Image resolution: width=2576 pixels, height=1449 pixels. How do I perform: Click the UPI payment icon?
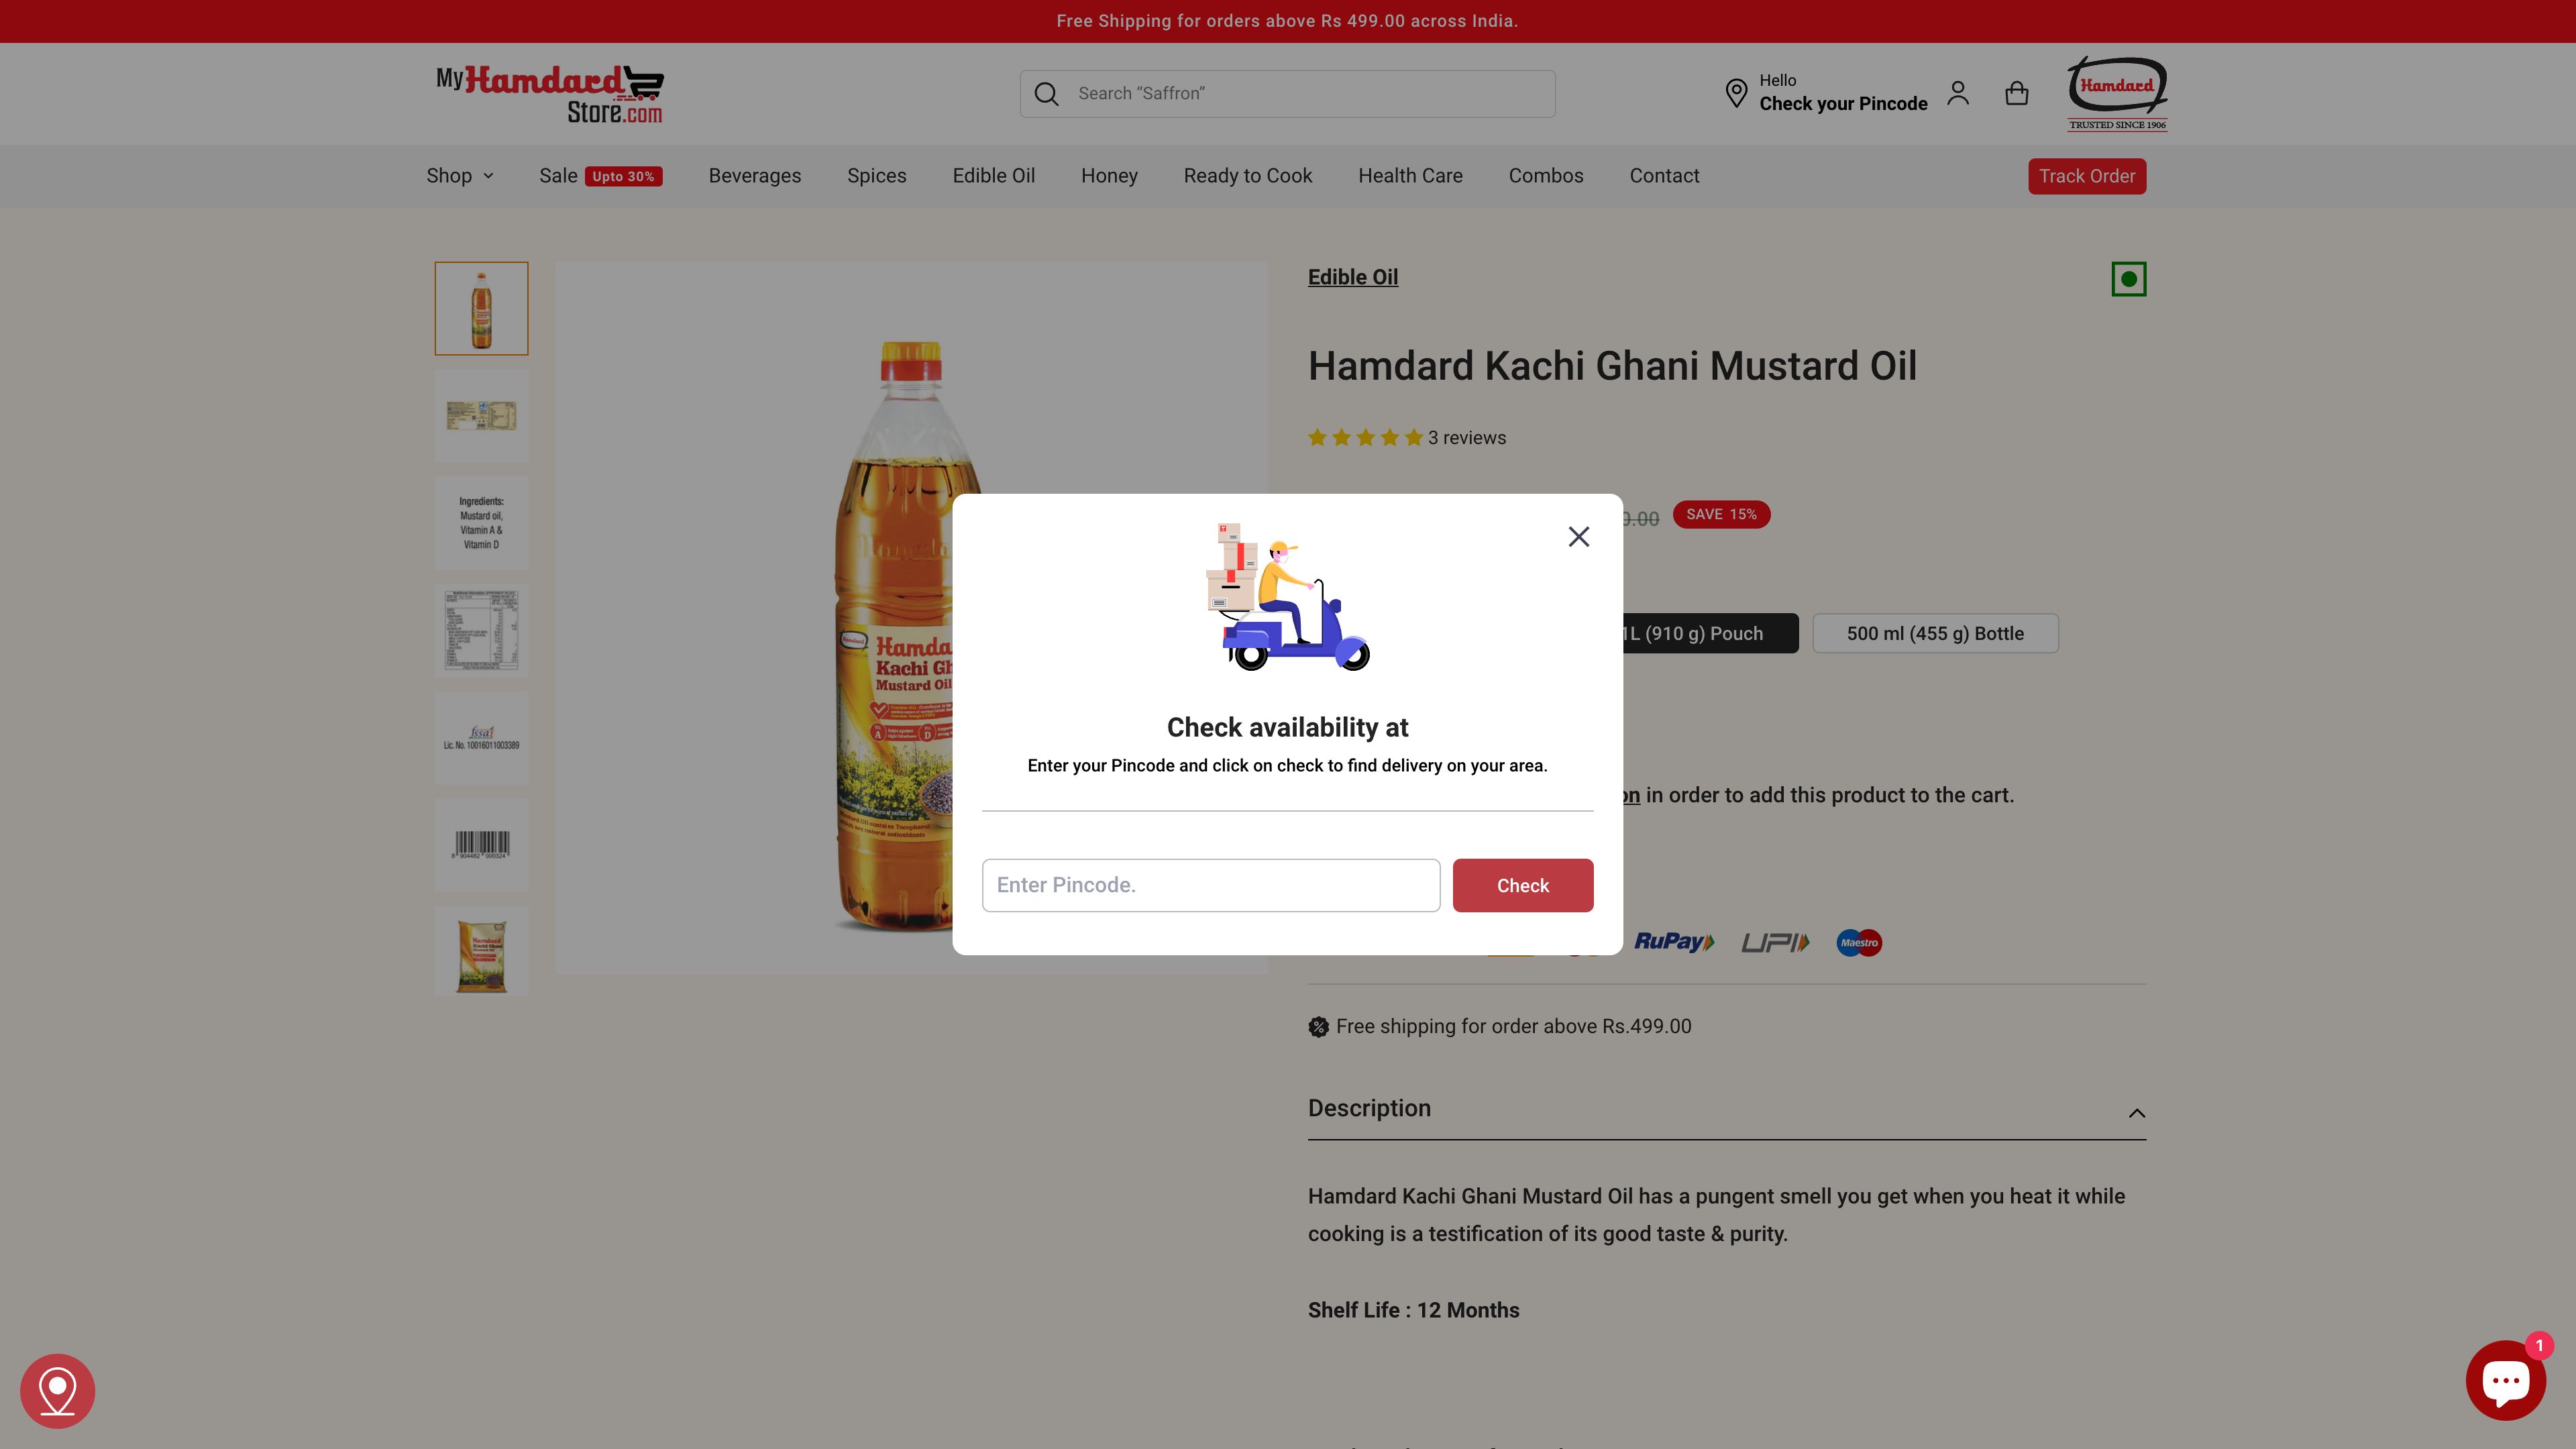(1775, 941)
